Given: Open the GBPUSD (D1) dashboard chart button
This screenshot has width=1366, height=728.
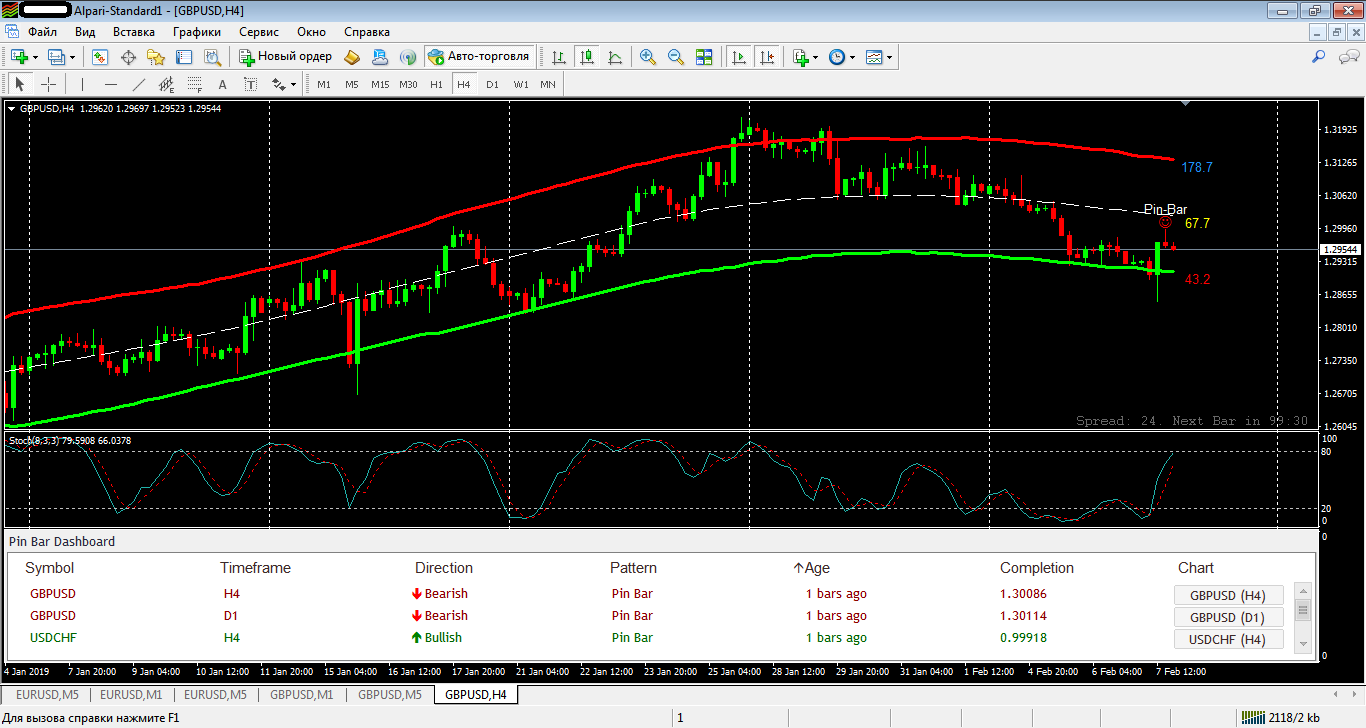Looking at the screenshot, I should point(1228,617).
